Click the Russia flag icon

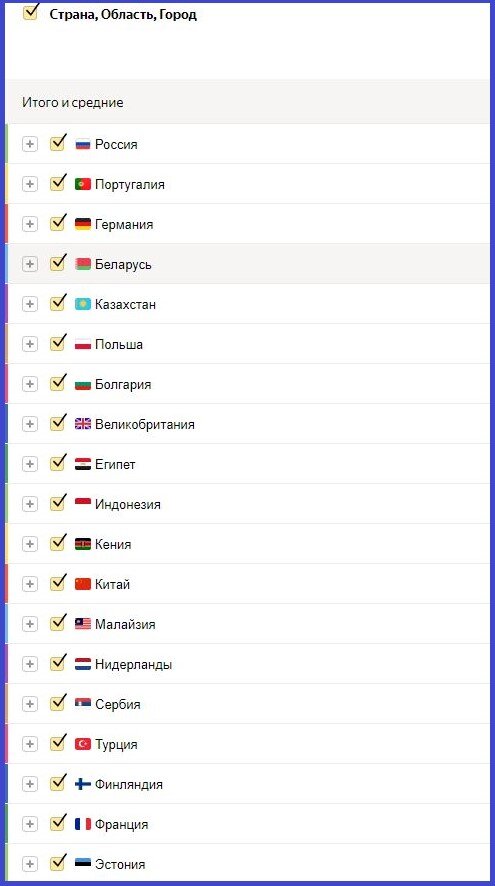(x=82, y=145)
